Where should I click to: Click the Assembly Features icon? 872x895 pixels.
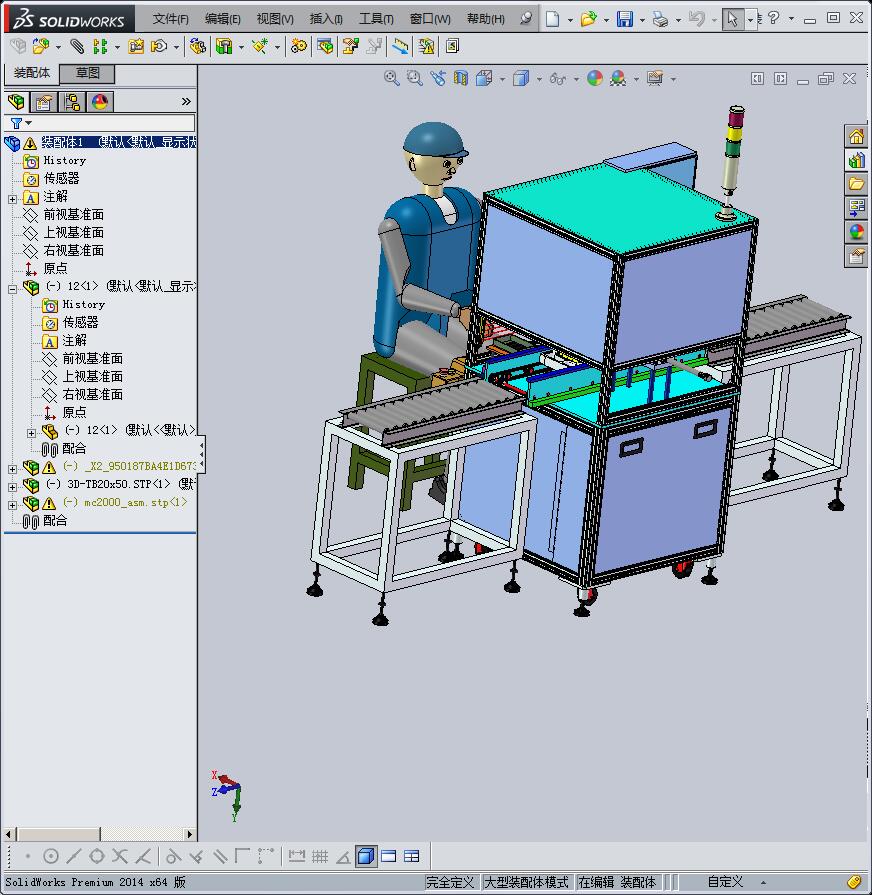pos(224,46)
